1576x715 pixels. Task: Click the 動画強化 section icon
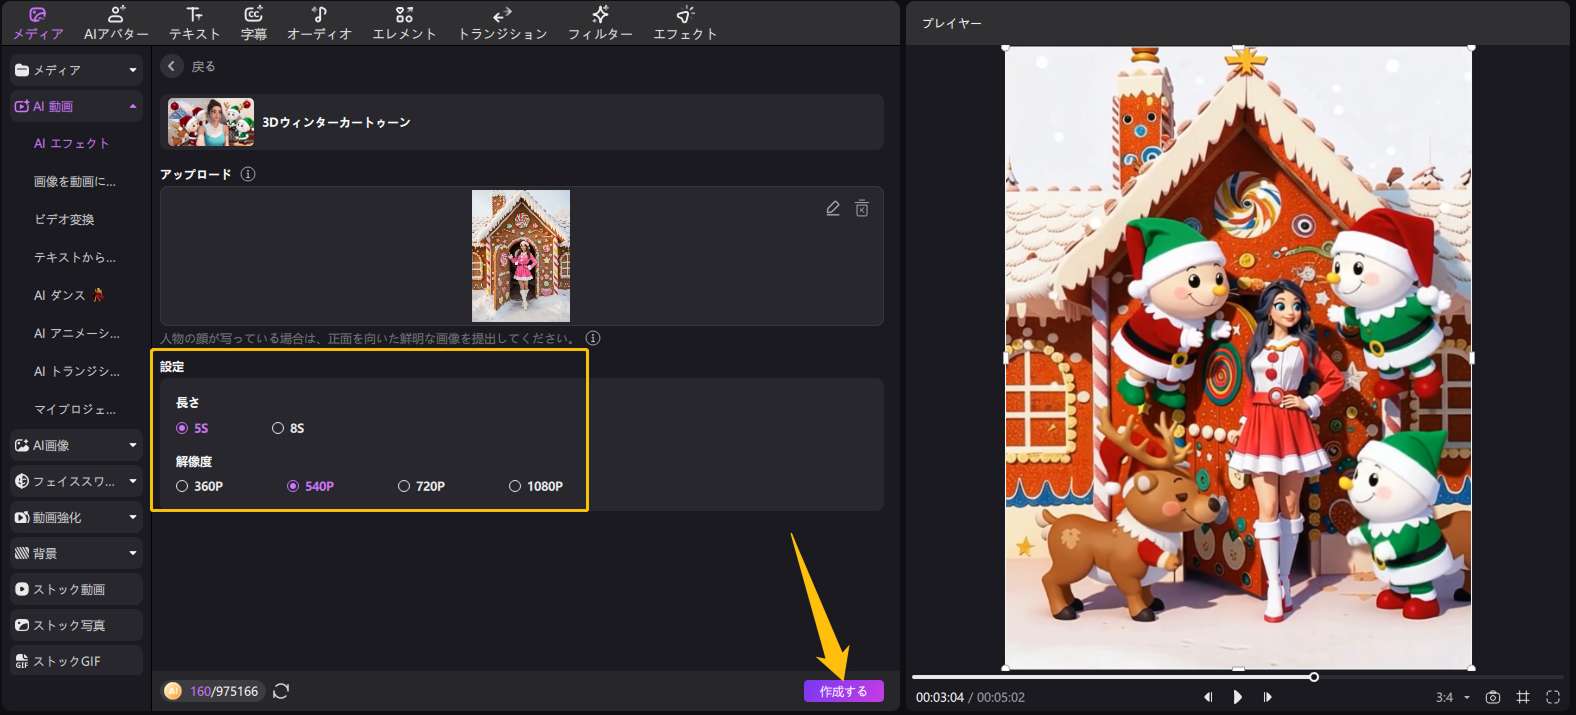point(22,517)
